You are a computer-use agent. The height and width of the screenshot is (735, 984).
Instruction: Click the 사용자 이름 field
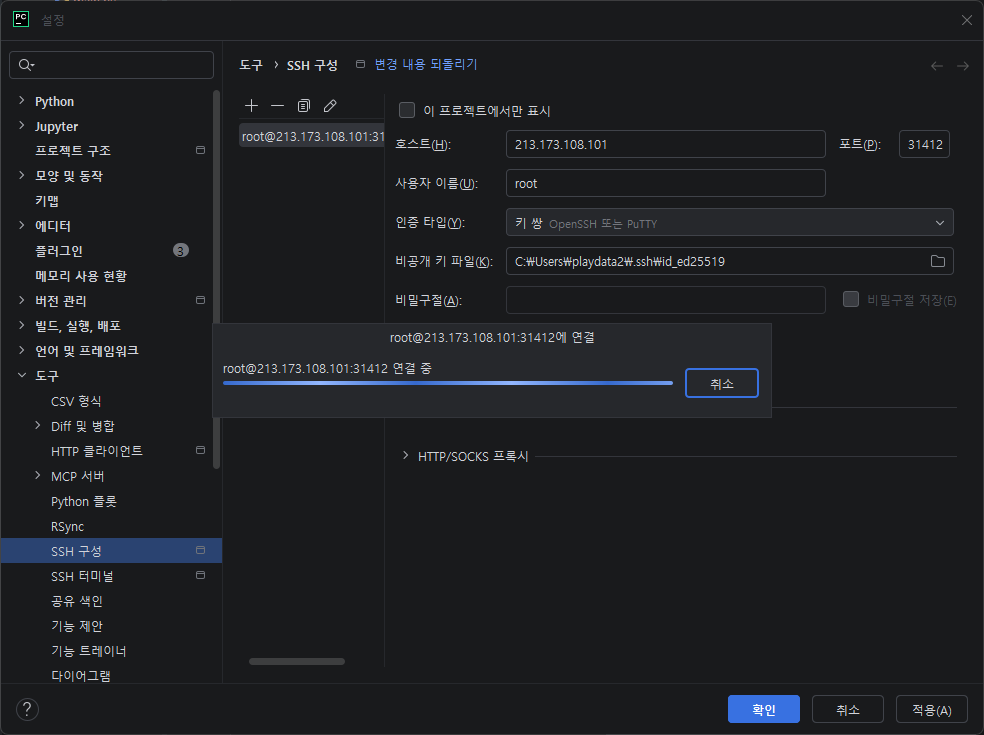(665, 183)
